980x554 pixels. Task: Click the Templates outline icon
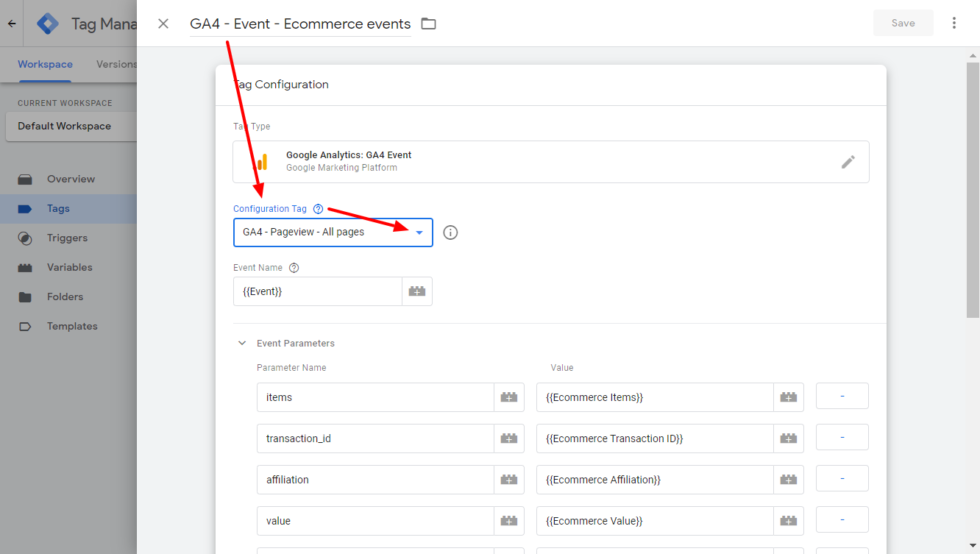25,326
